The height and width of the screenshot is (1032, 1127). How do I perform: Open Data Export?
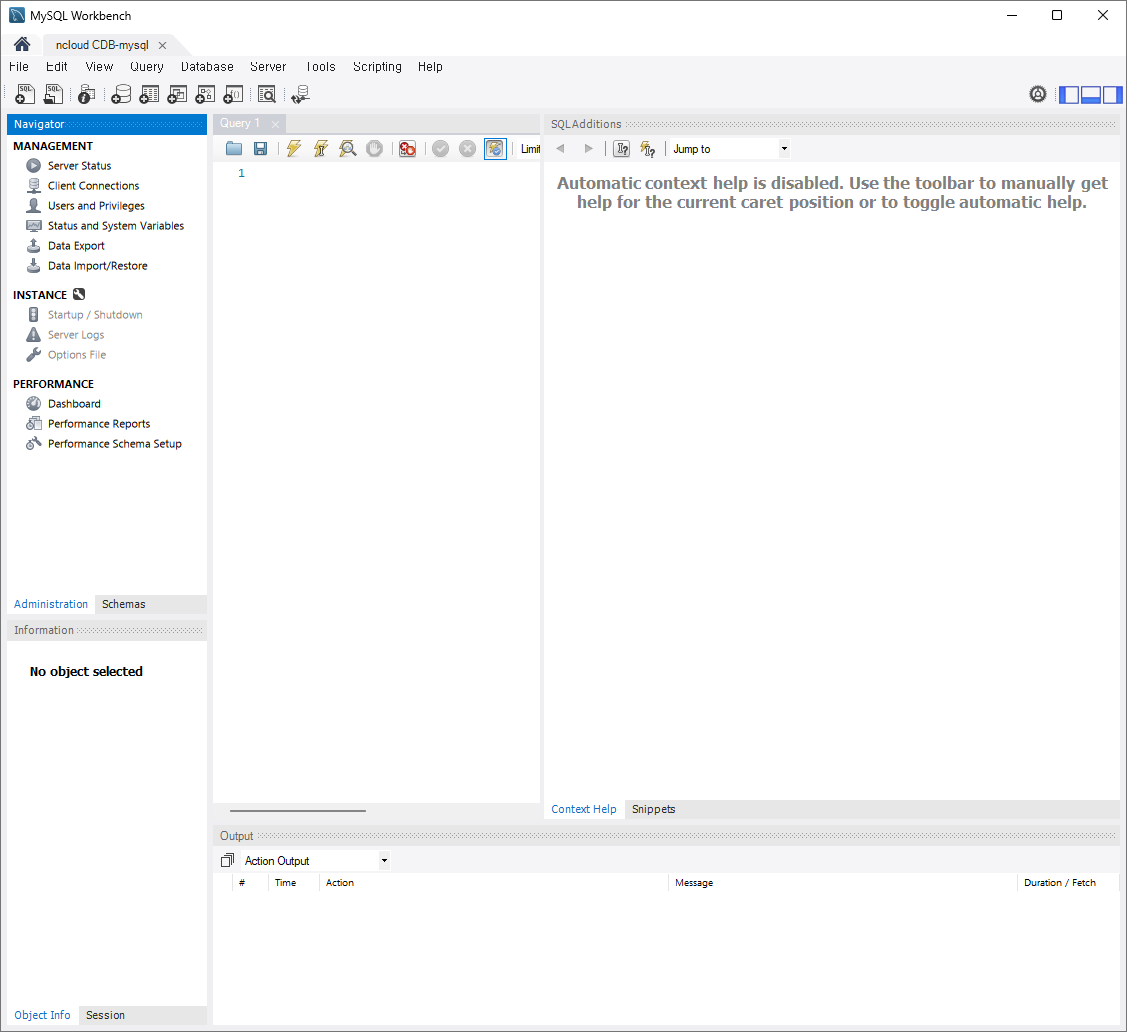(x=76, y=246)
